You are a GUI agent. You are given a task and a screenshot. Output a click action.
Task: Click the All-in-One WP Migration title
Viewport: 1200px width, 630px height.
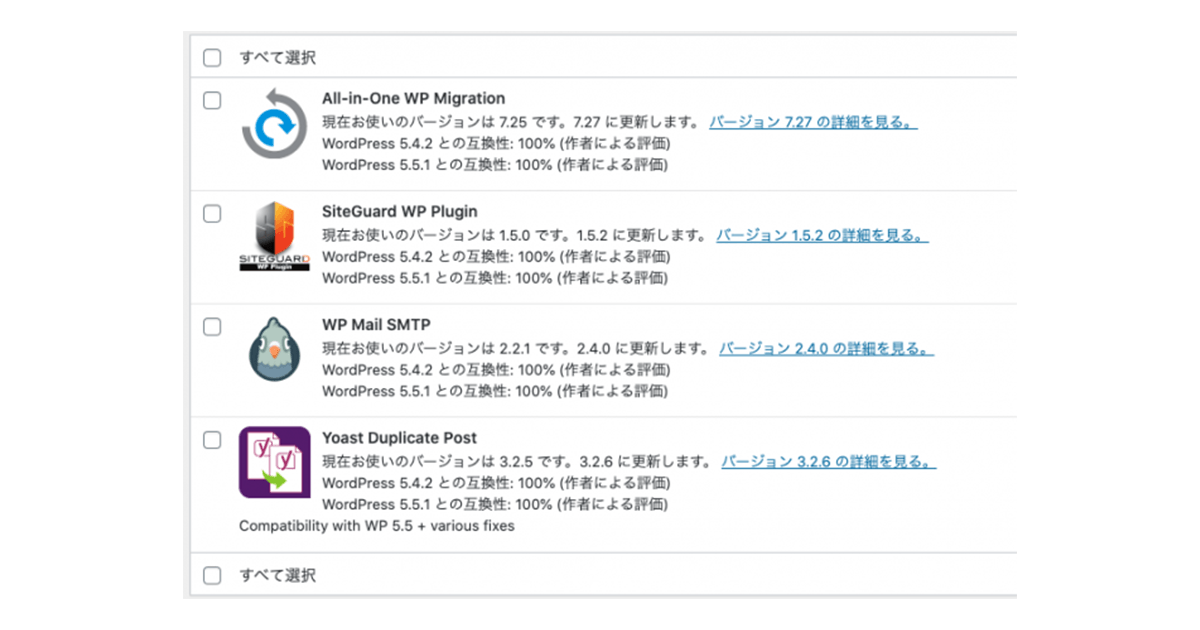[413, 99]
